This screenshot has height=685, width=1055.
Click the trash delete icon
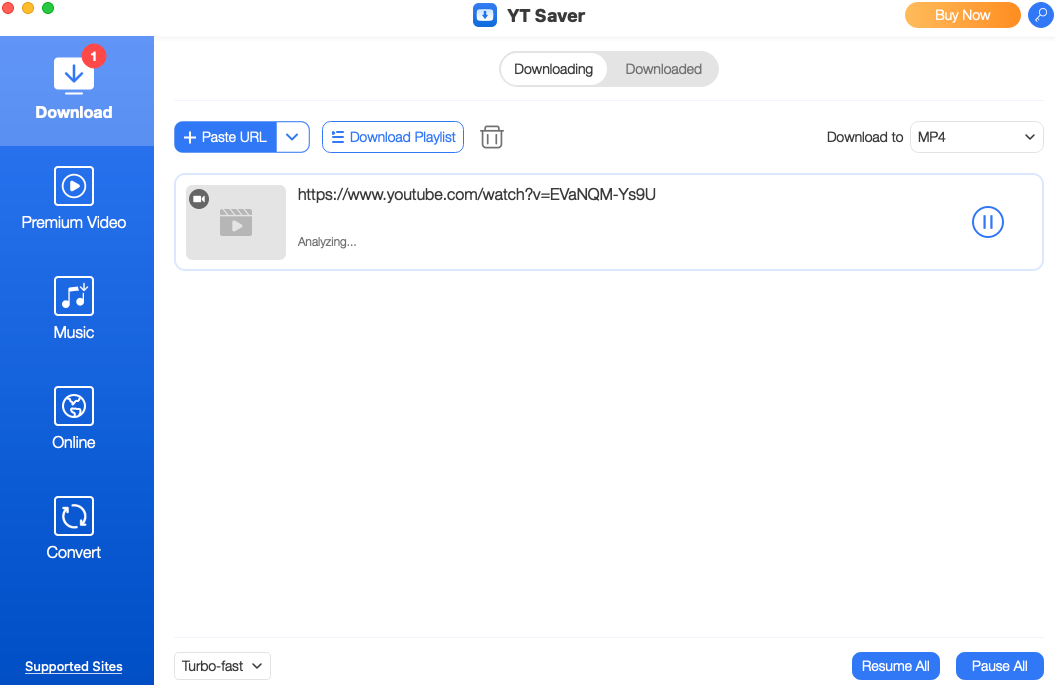[492, 137]
